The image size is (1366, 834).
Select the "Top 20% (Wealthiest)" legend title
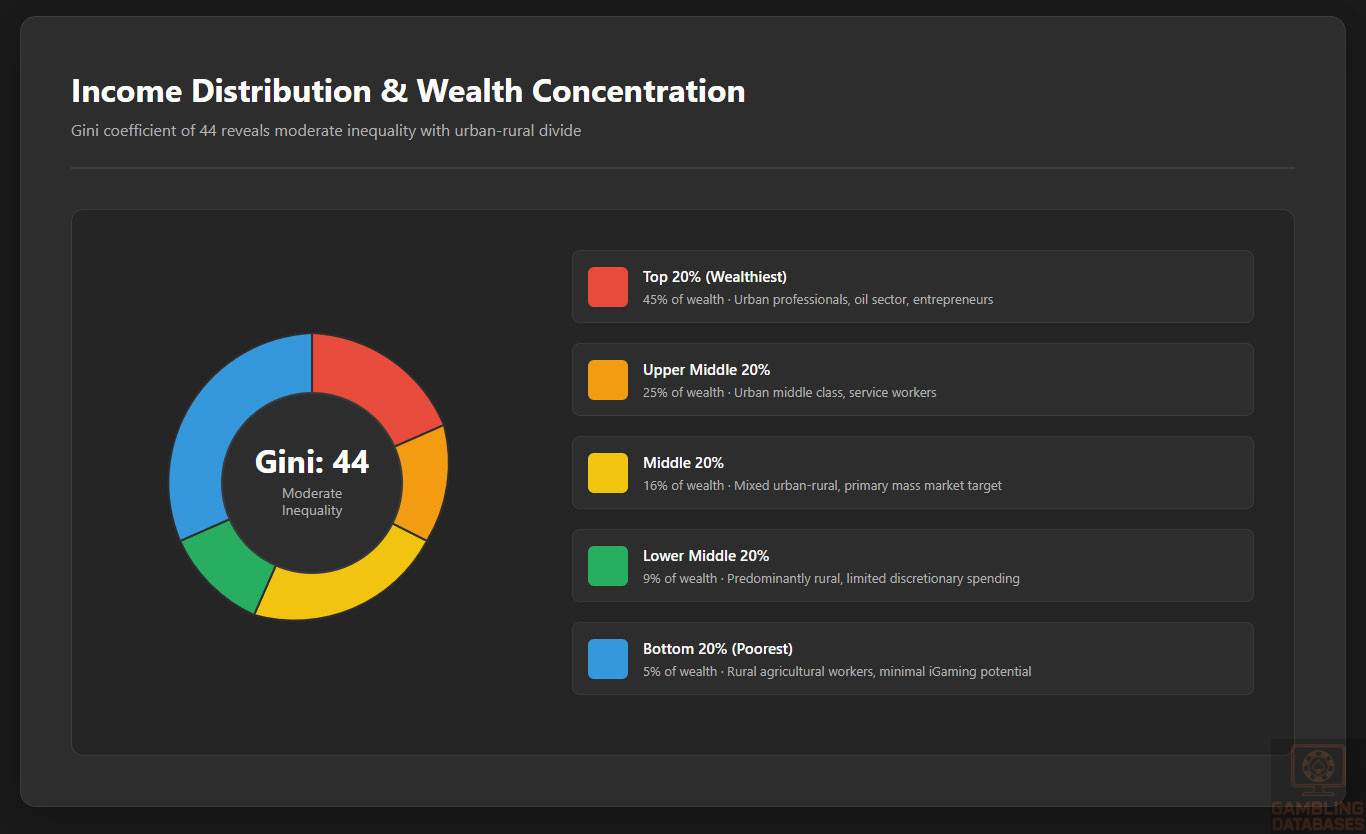[715, 277]
